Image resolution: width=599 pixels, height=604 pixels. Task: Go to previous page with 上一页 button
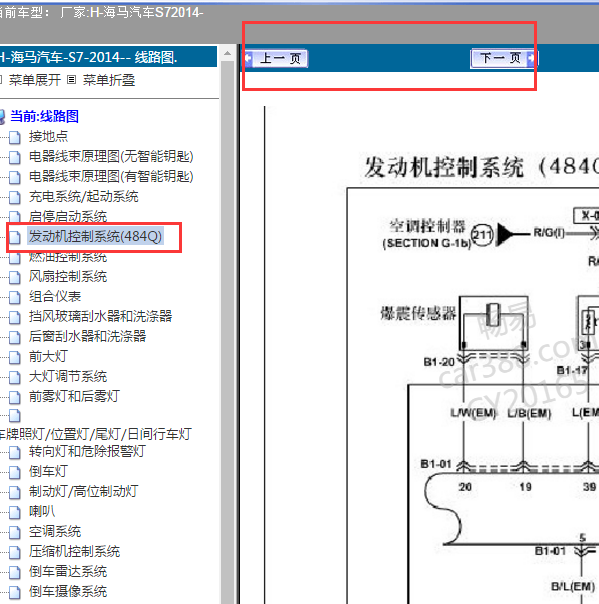tap(276, 59)
